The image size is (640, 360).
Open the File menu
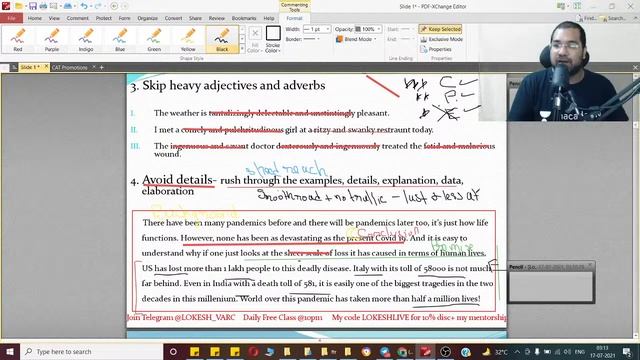[x=11, y=18]
